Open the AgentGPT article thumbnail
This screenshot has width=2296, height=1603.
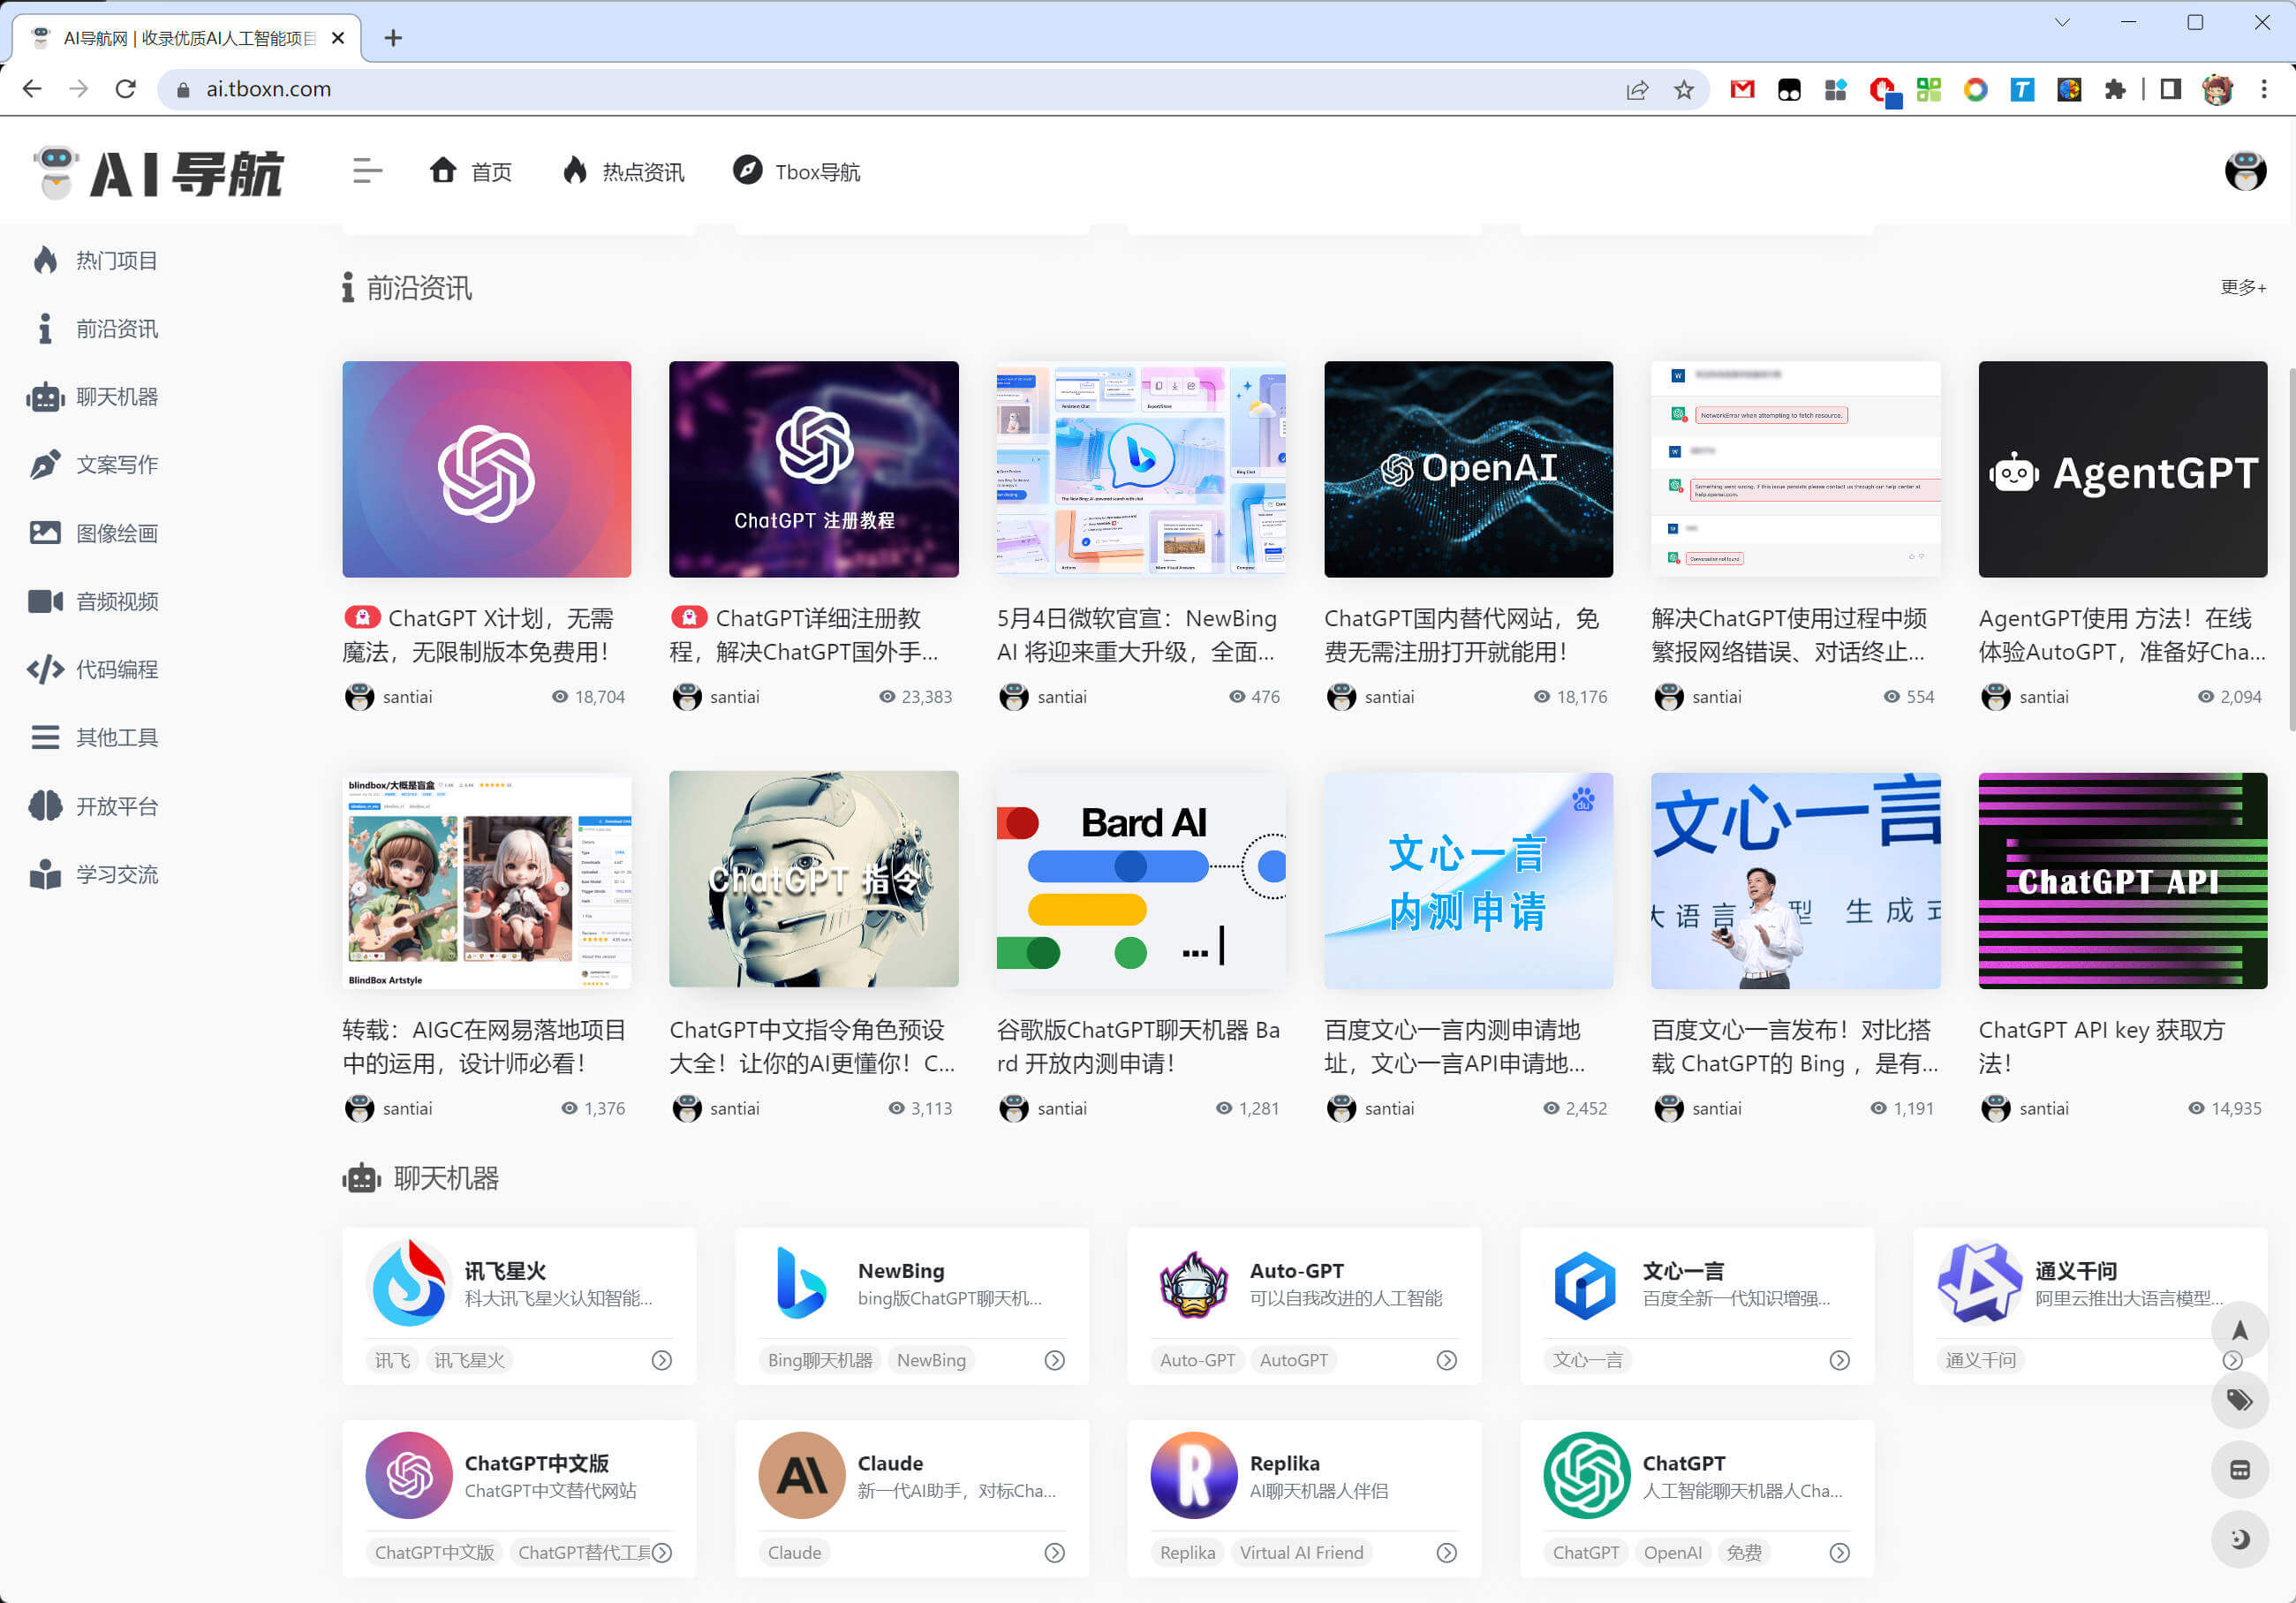pyautogui.click(x=2122, y=469)
